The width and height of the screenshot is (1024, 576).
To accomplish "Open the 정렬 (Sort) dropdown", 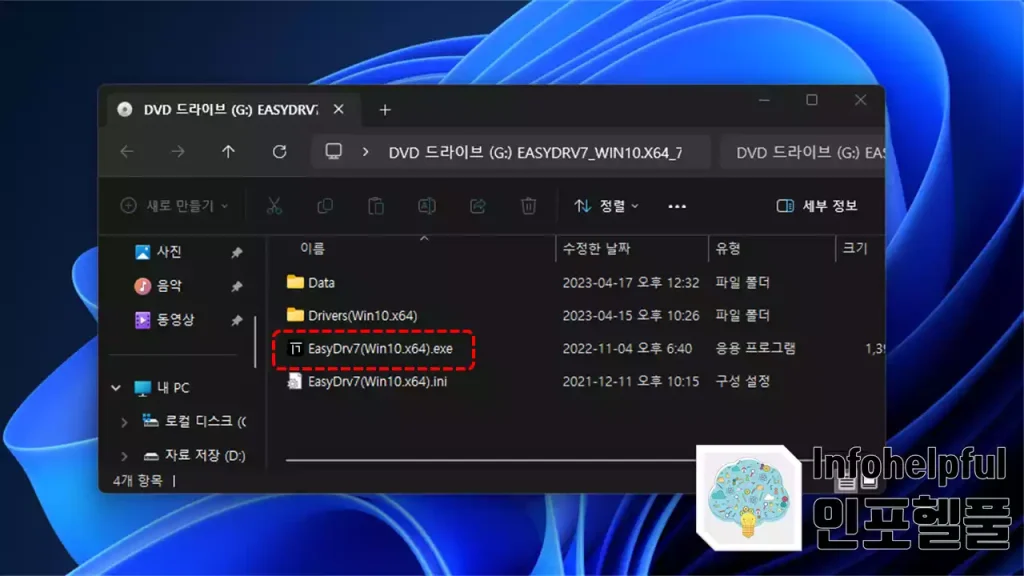I will click(606, 206).
